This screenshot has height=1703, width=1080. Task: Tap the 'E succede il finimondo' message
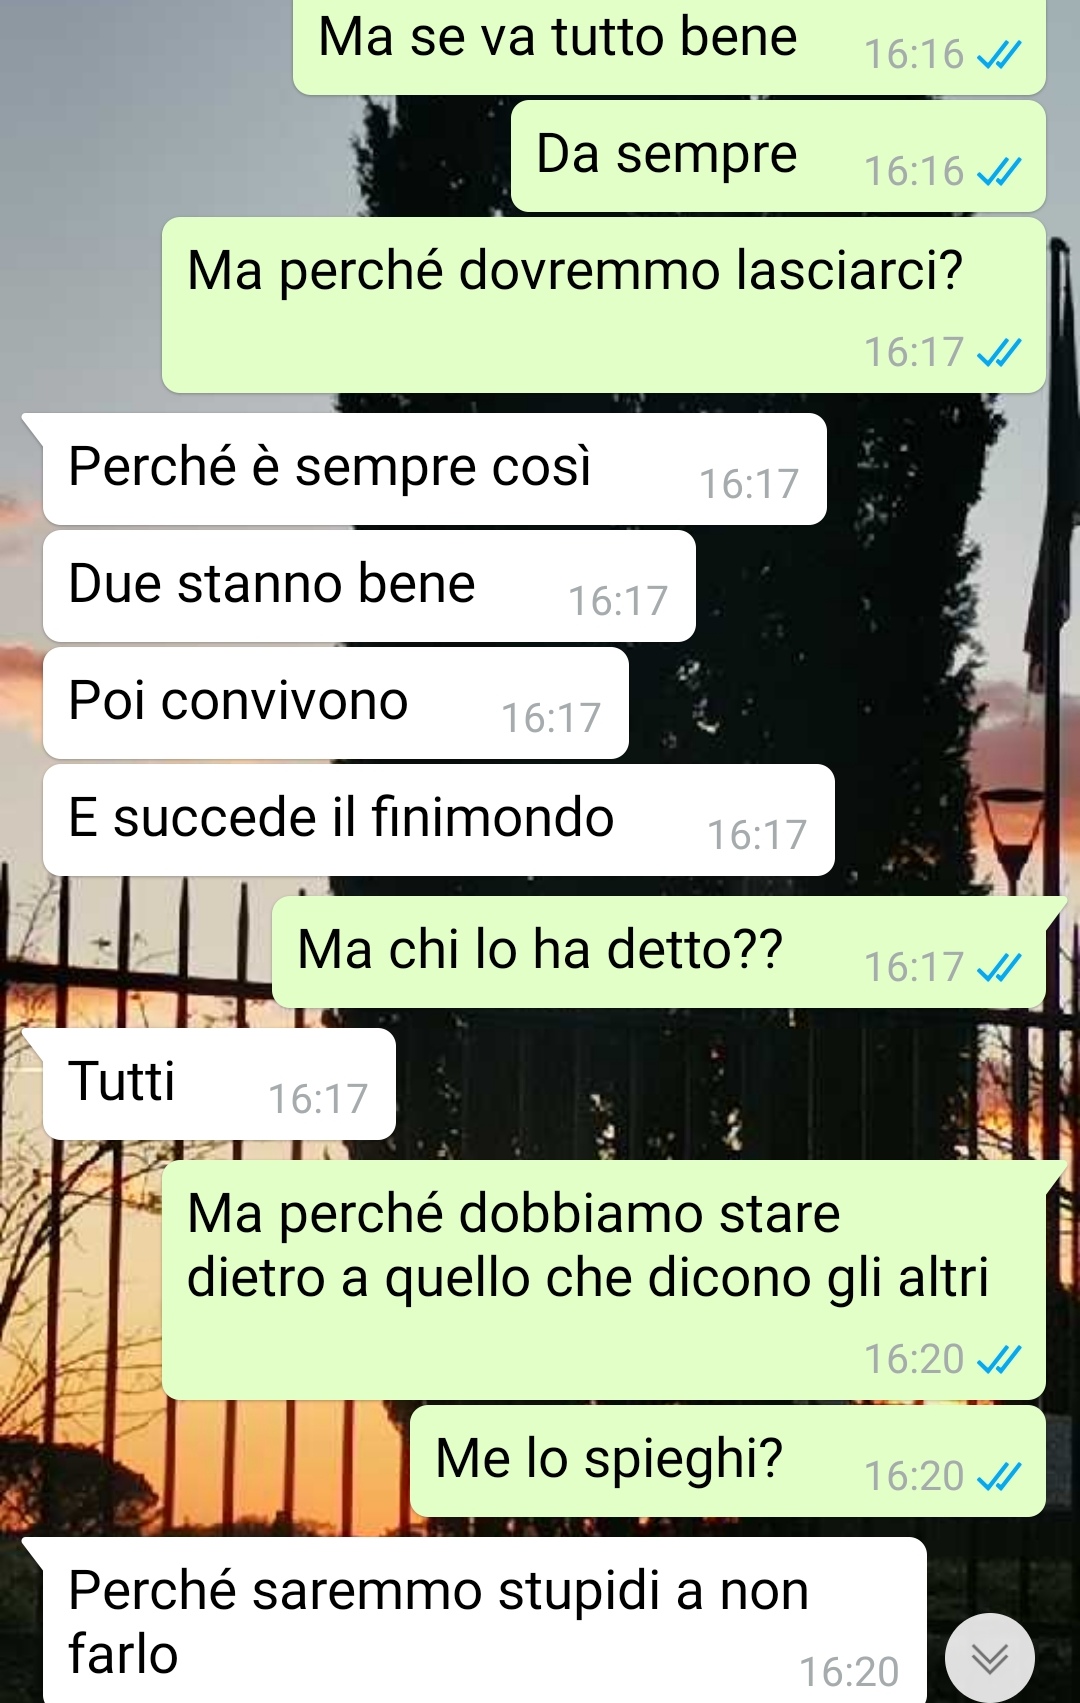[x=439, y=820]
